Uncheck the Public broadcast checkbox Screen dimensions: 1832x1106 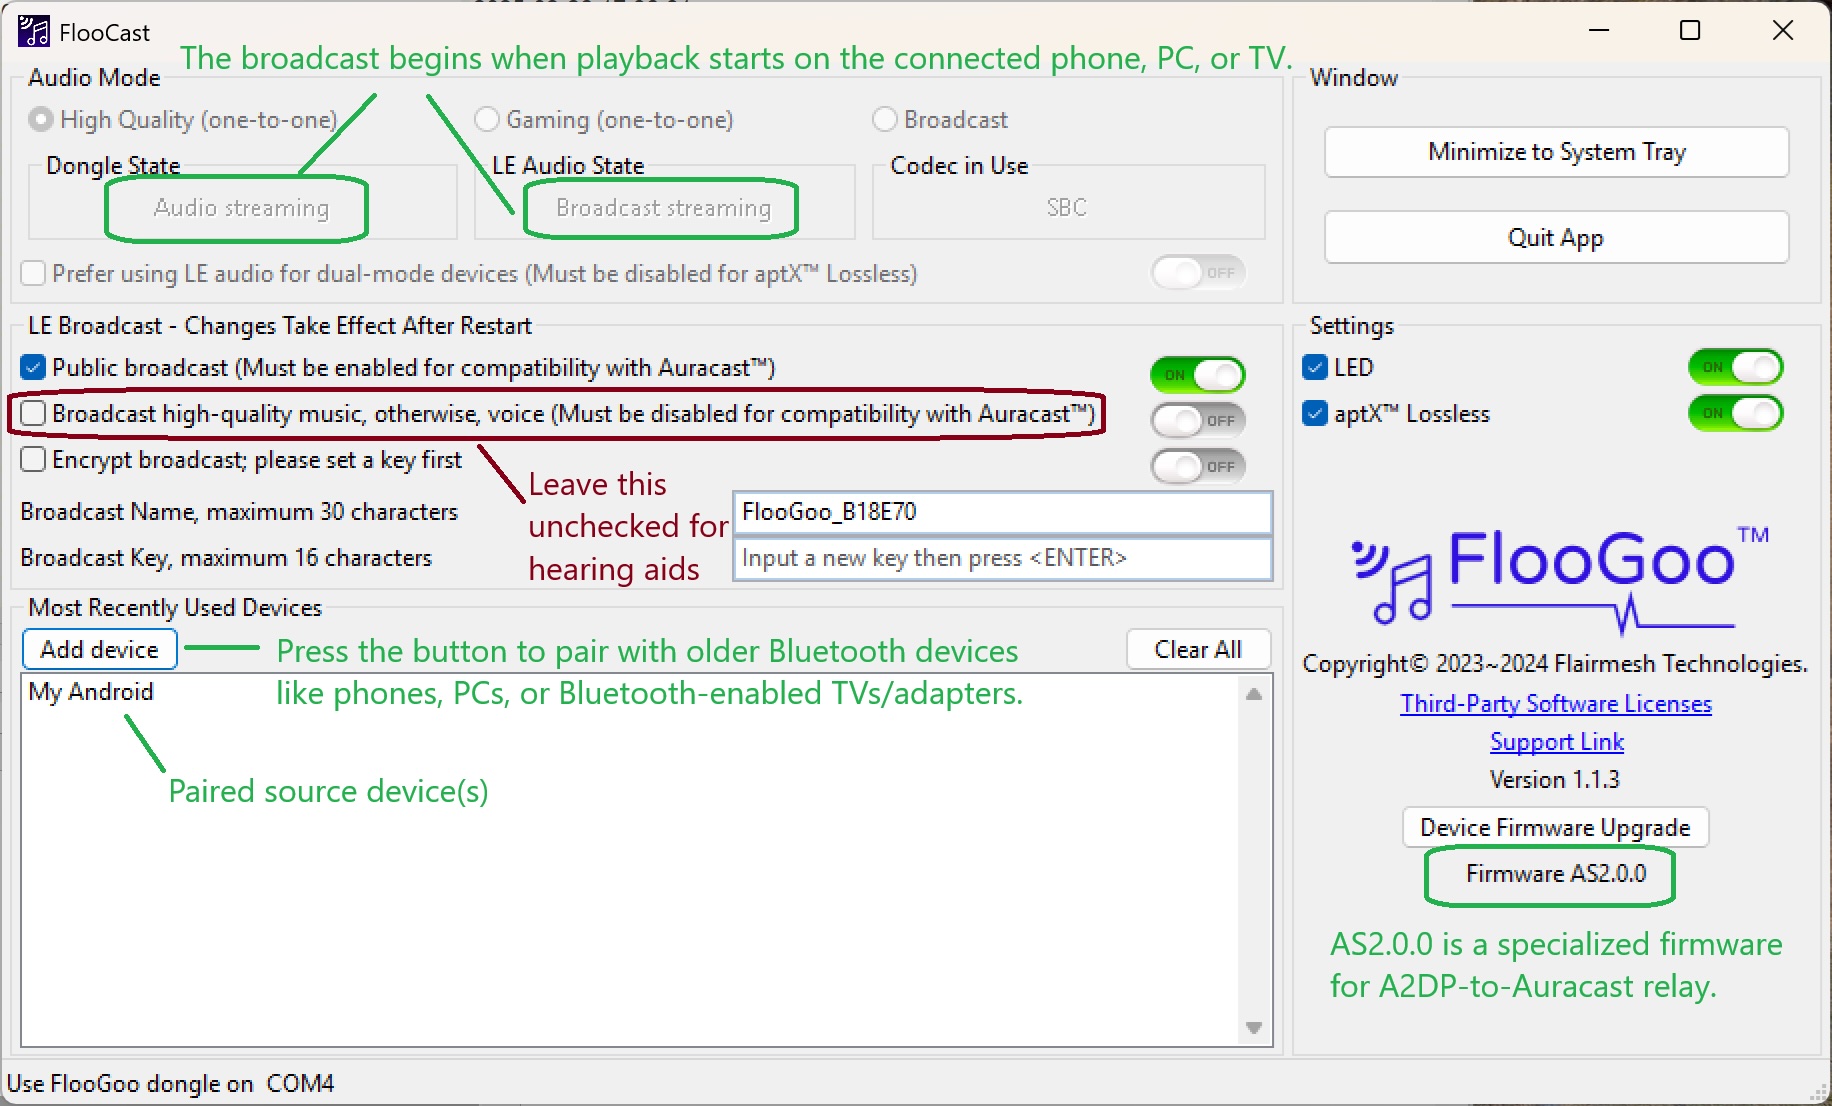click(33, 368)
